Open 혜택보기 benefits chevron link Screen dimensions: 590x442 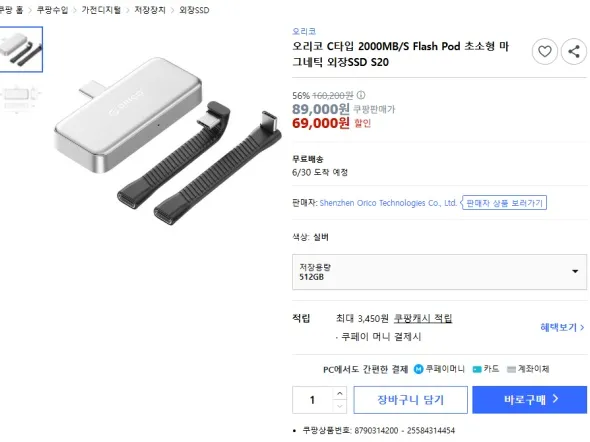point(562,327)
